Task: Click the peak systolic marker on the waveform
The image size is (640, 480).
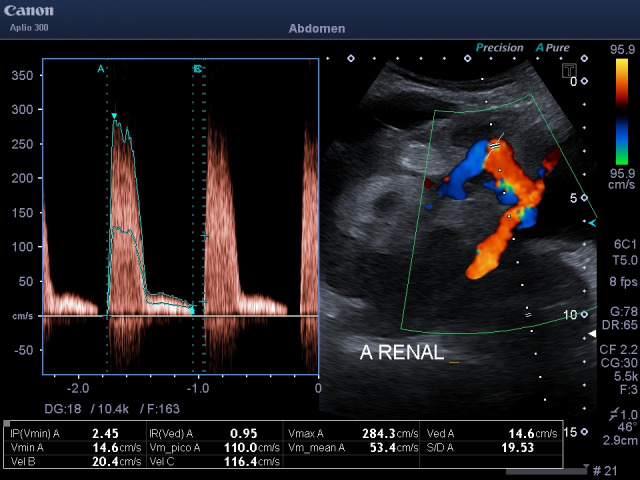Action: click(115, 117)
